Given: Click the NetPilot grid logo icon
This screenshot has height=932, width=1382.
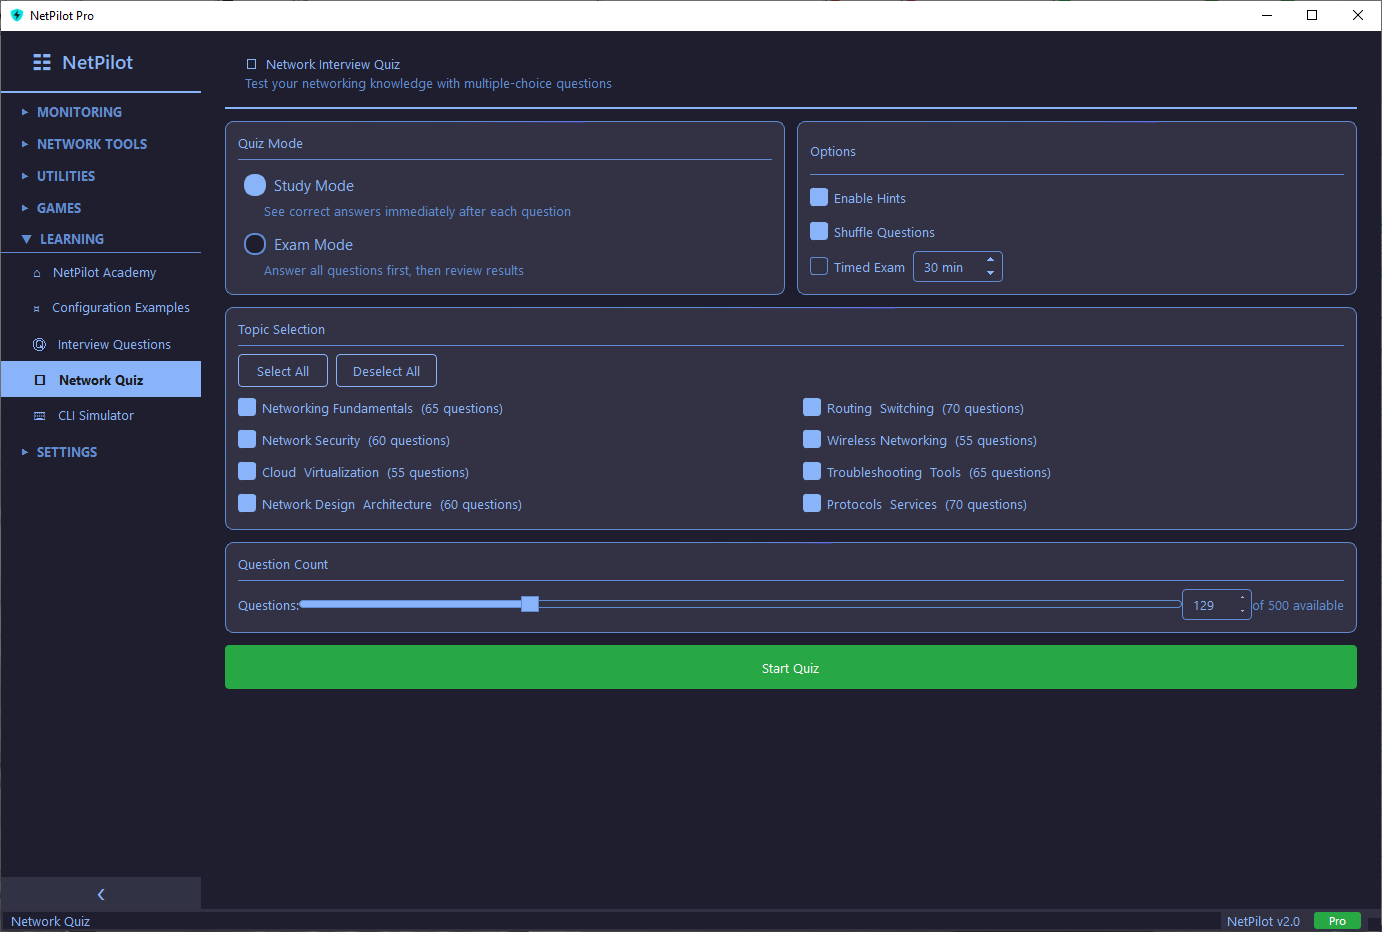Looking at the screenshot, I should click(x=42, y=62).
